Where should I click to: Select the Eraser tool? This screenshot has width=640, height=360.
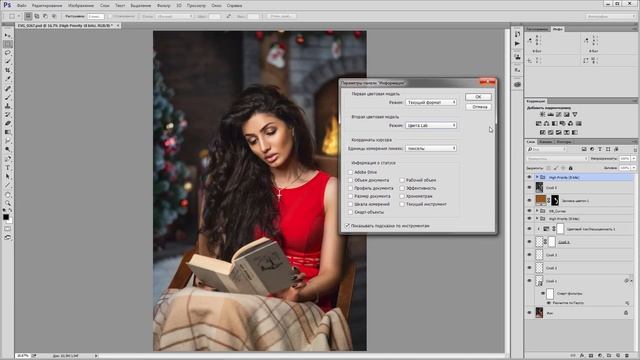[x=8, y=123]
